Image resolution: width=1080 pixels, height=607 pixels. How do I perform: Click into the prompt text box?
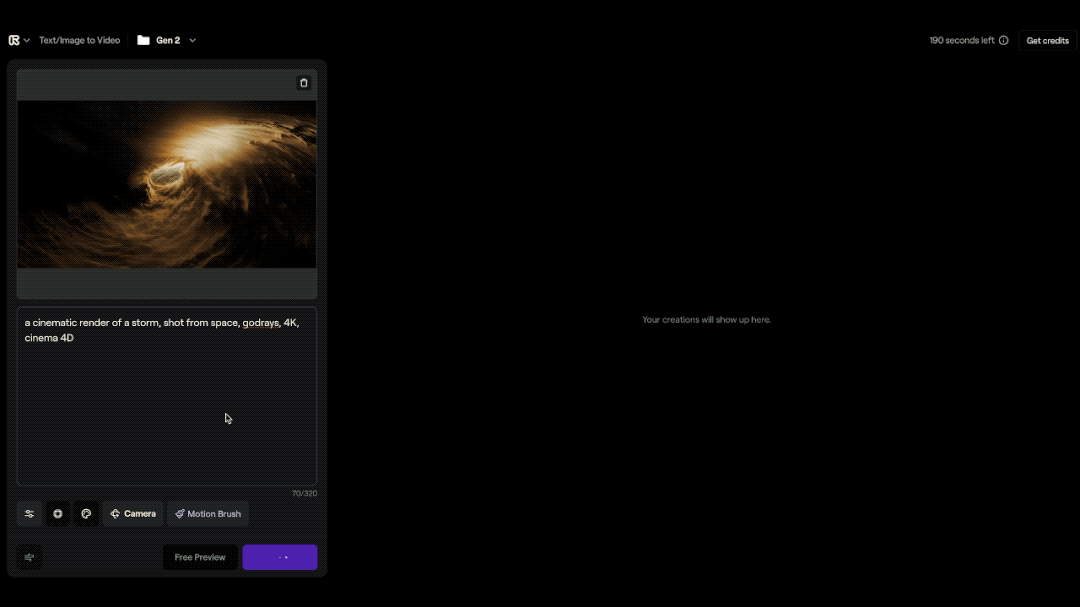[167, 400]
